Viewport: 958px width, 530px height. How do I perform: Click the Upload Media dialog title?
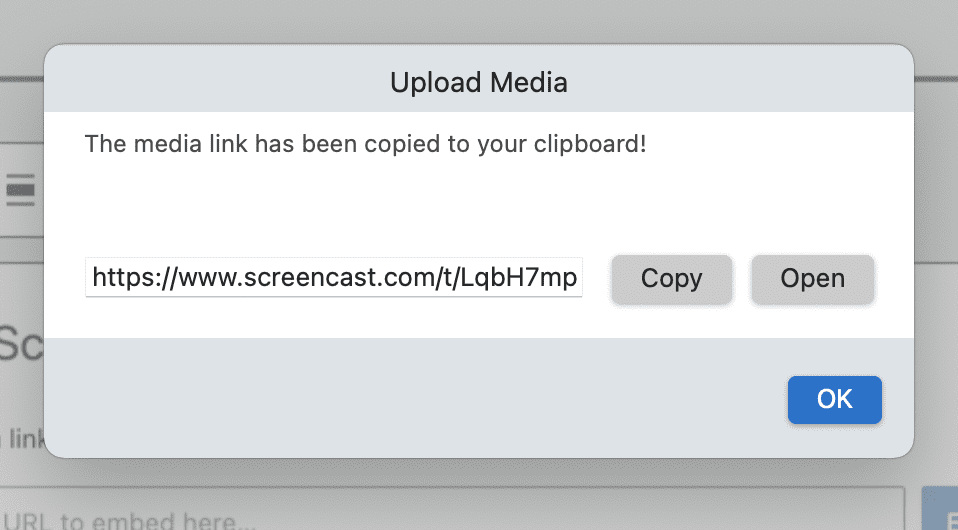point(478,82)
